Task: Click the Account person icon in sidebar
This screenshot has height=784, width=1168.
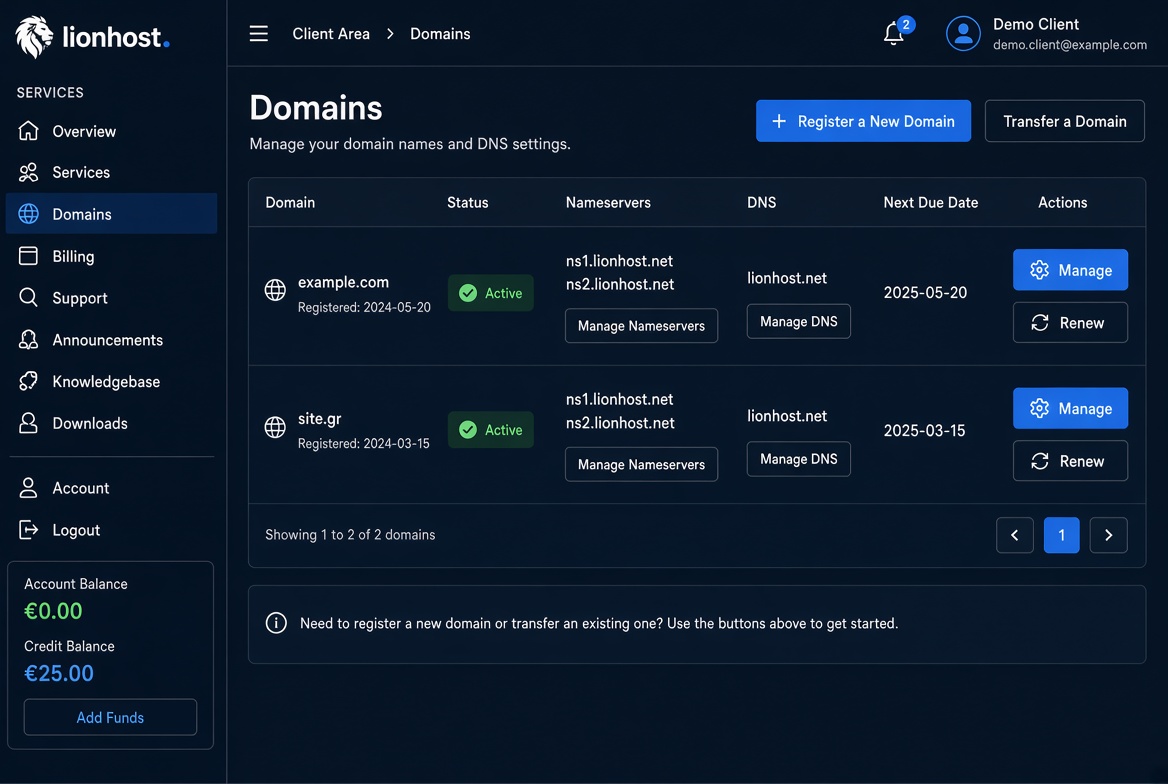Action: click(28, 487)
